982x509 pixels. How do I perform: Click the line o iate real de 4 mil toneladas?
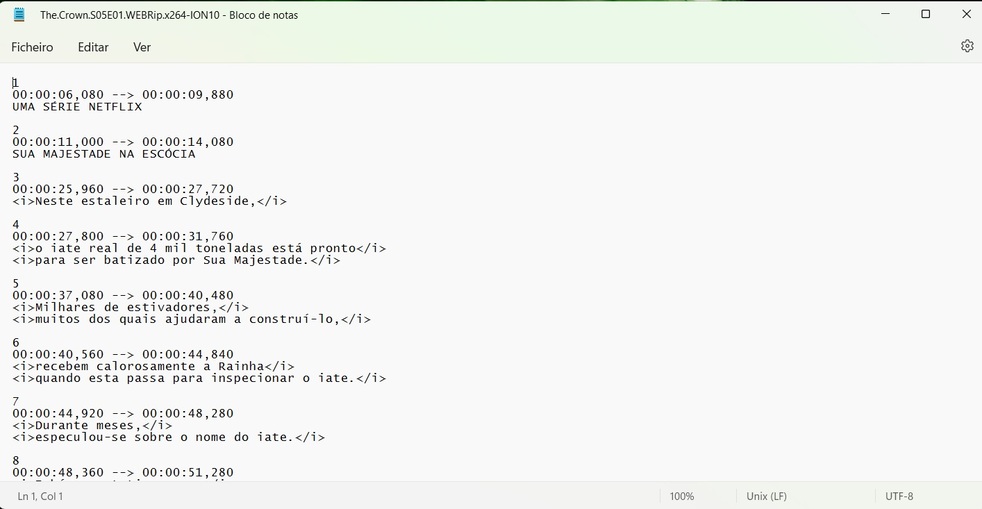199,248
